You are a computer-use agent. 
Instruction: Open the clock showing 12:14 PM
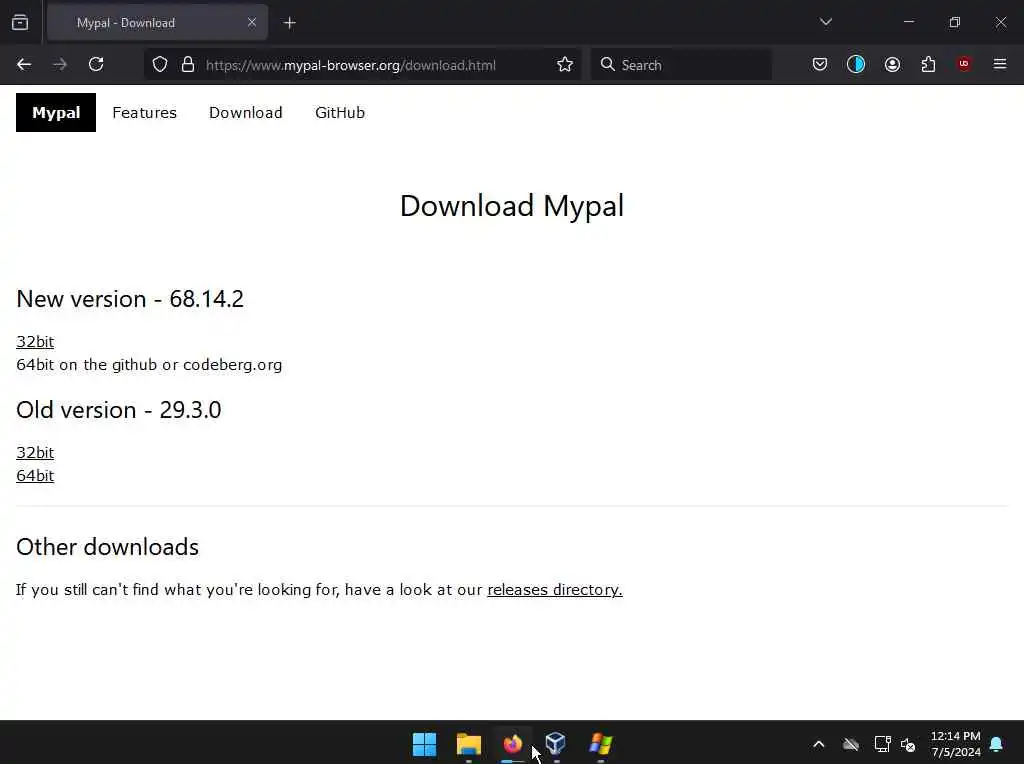click(x=955, y=744)
